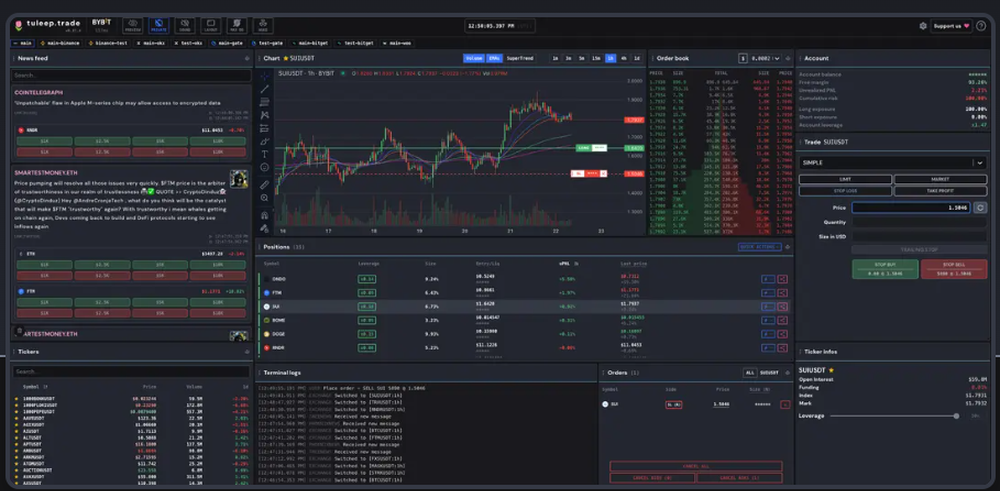Open the Quick Actions dropdown
This screenshot has height=491, width=1000.
(760, 247)
